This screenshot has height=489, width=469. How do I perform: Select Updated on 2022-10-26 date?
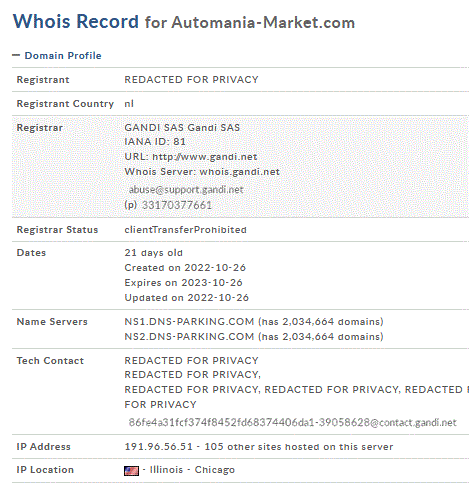pyautogui.click(x=187, y=298)
